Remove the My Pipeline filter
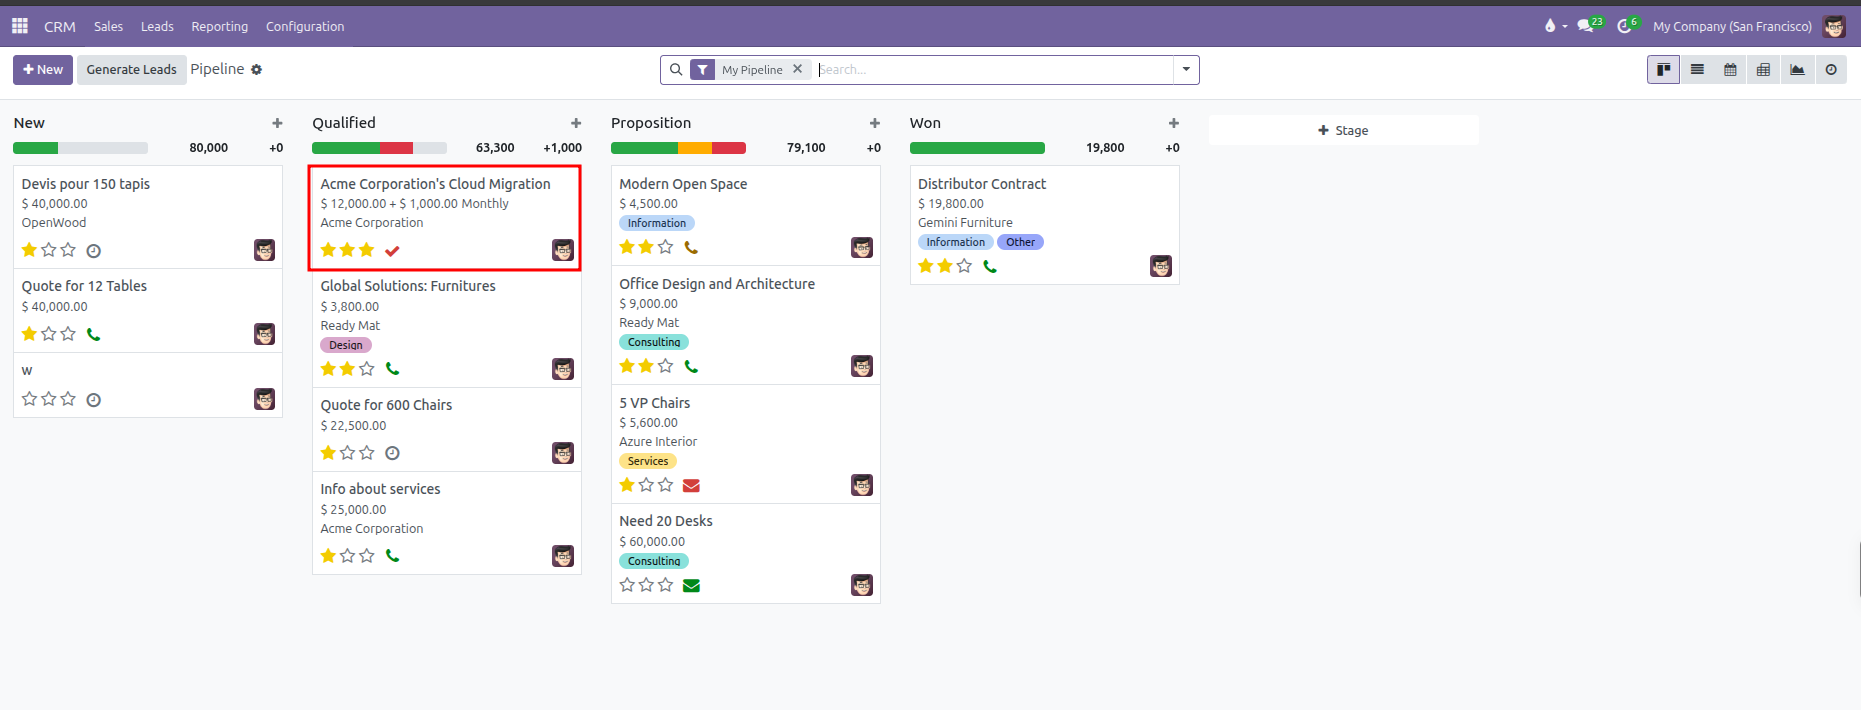Viewport: 1861px width, 710px height. click(797, 69)
